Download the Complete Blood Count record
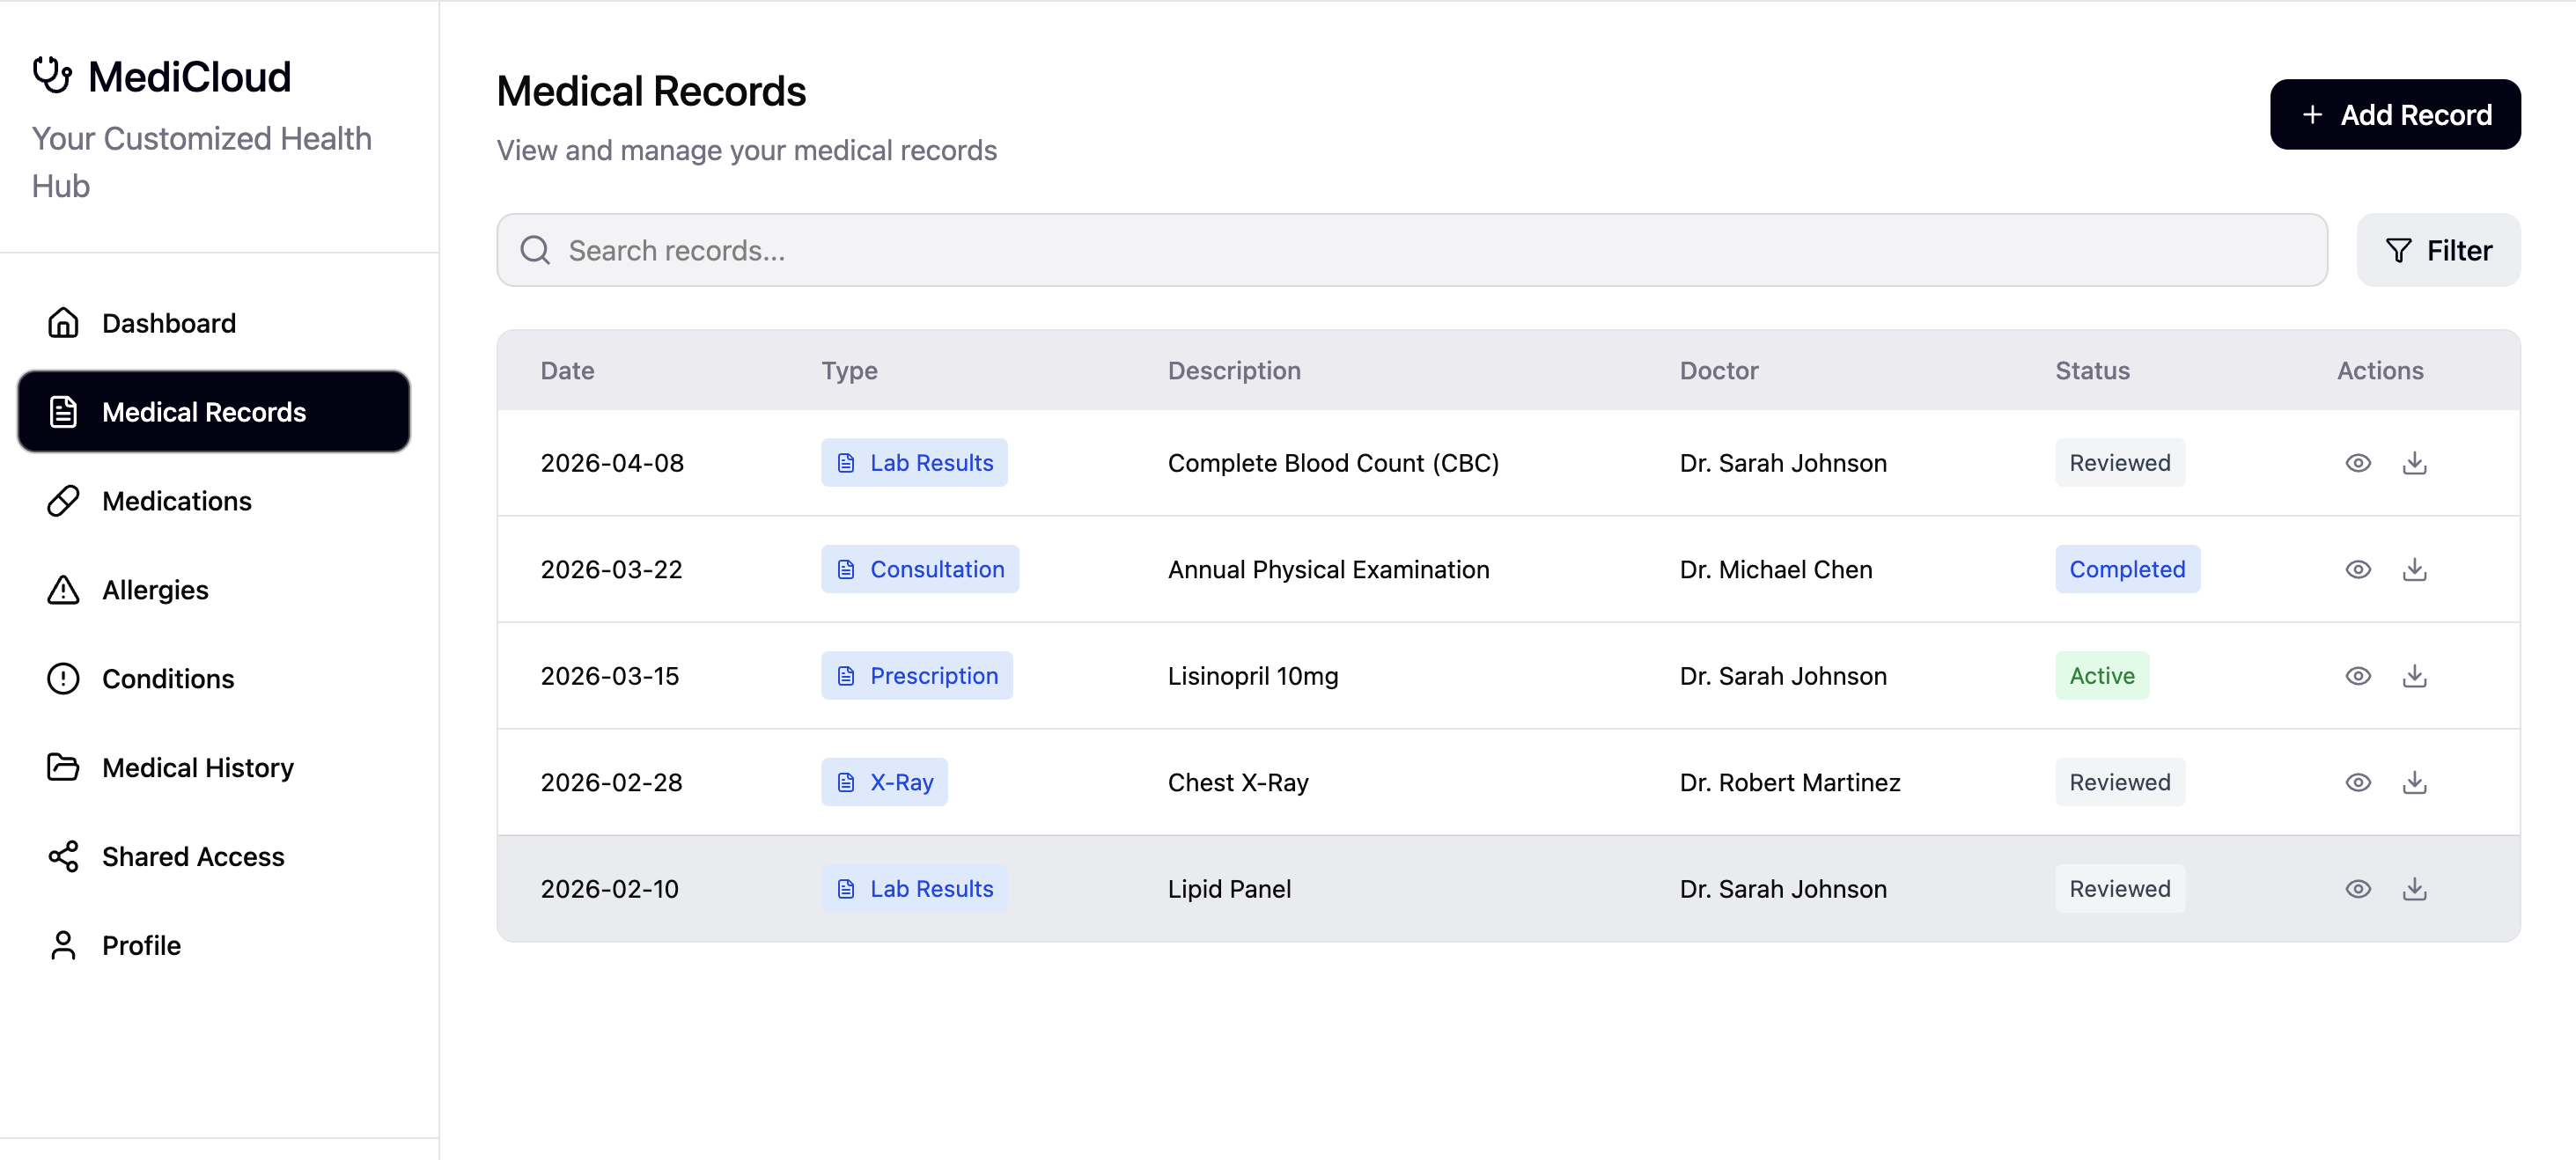 click(2414, 463)
